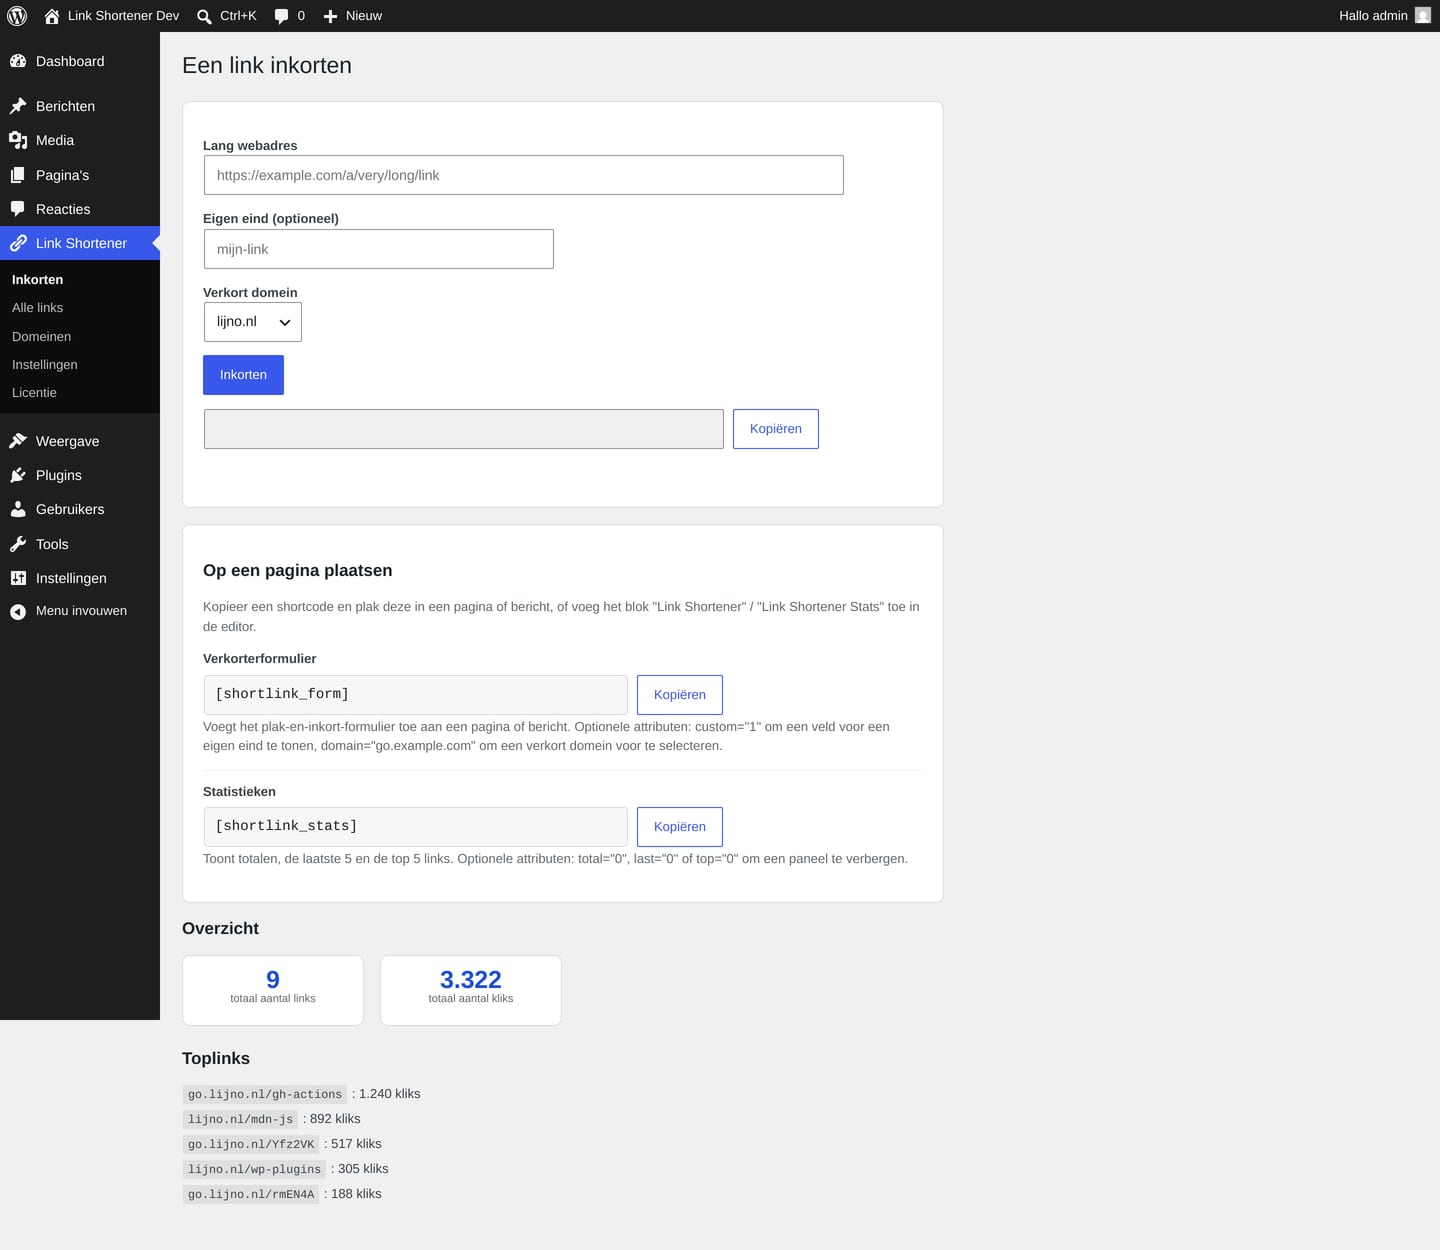Click the plus icon beside Nieuw
The image size is (1440, 1250).
pyautogui.click(x=330, y=16)
